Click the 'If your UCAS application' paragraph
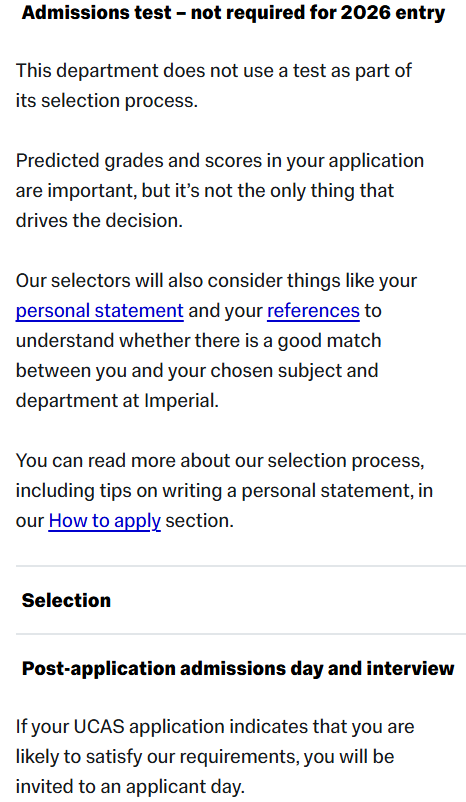The height and width of the screenshot is (802, 466). (215, 756)
